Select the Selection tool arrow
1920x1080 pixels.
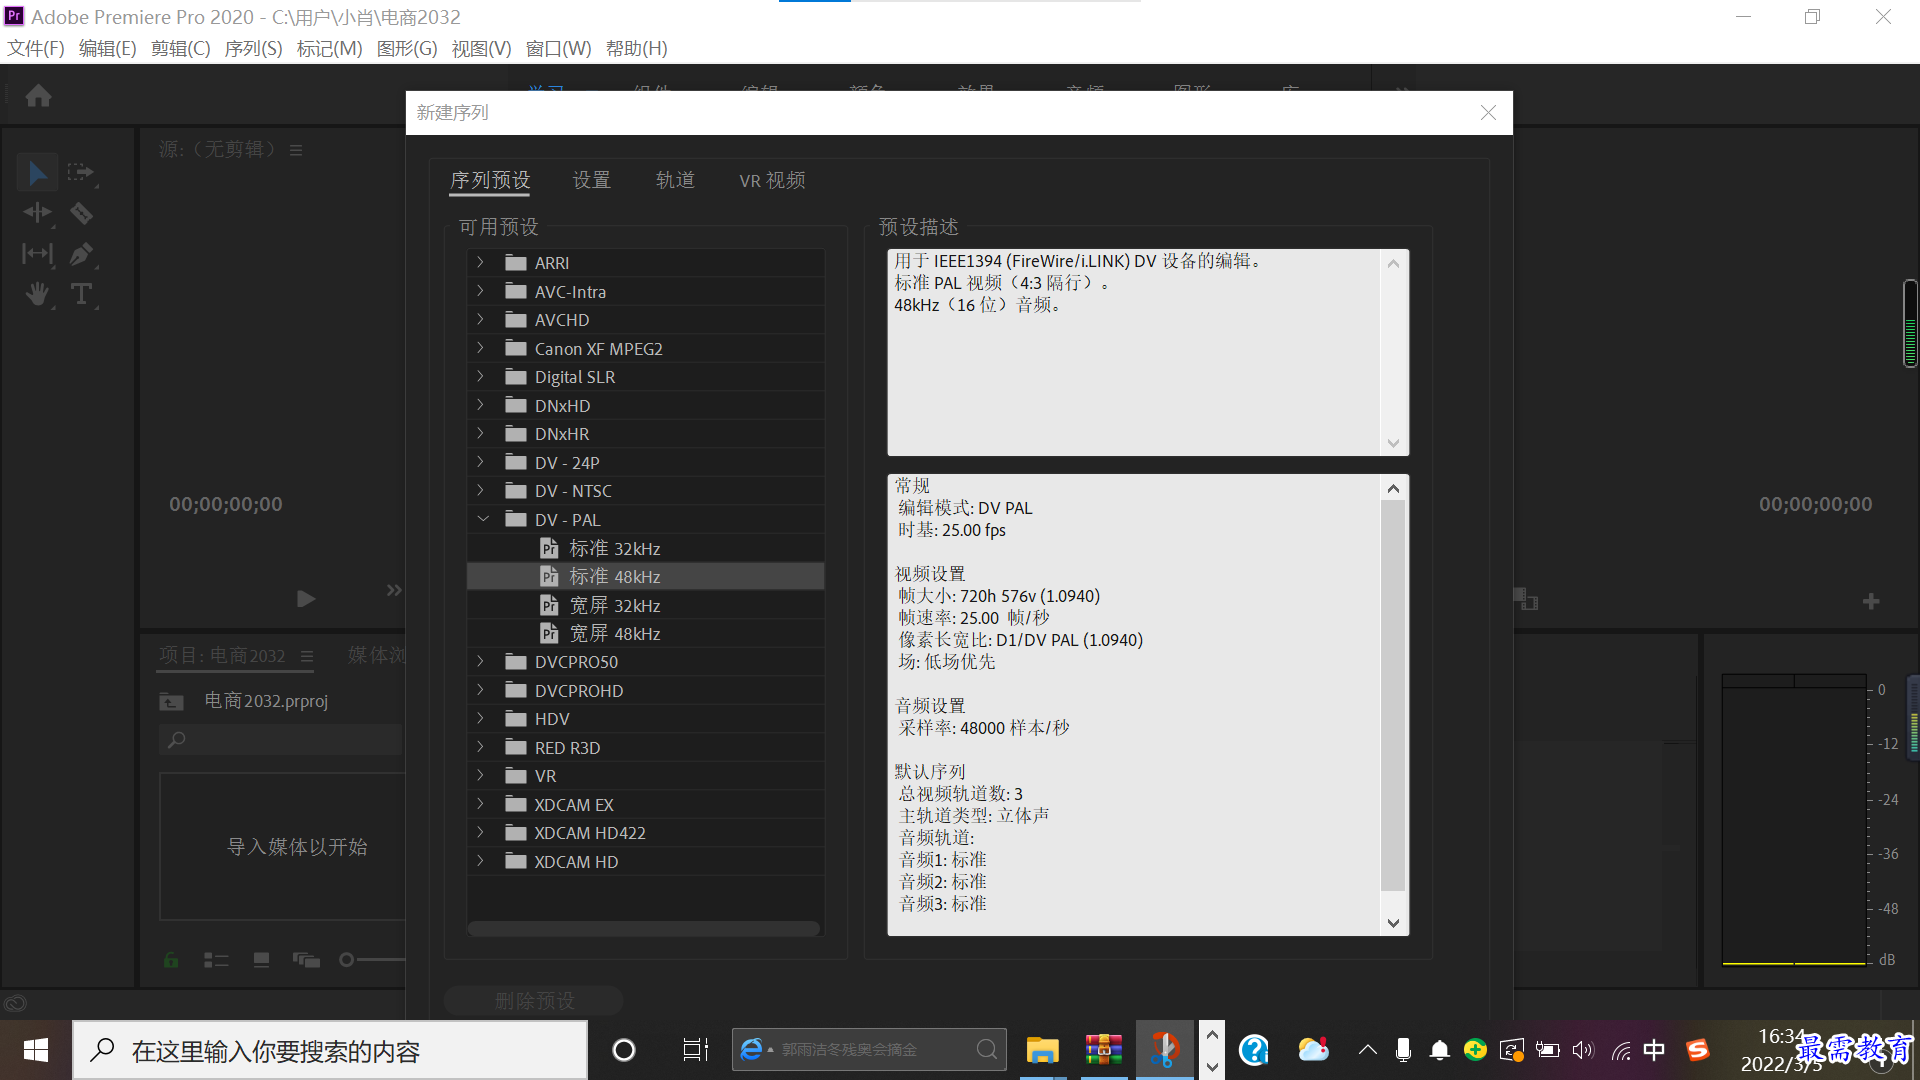click(x=37, y=173)
